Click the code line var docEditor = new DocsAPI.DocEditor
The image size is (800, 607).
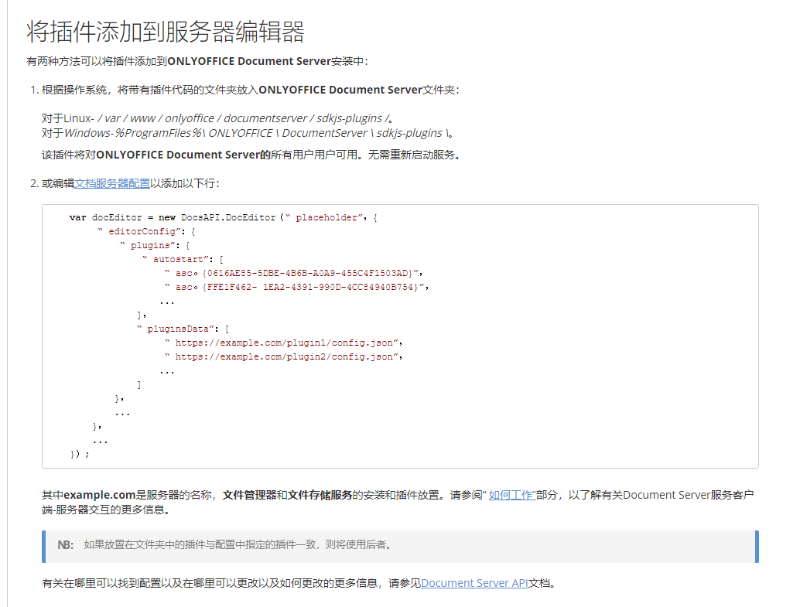click(223, 217)
